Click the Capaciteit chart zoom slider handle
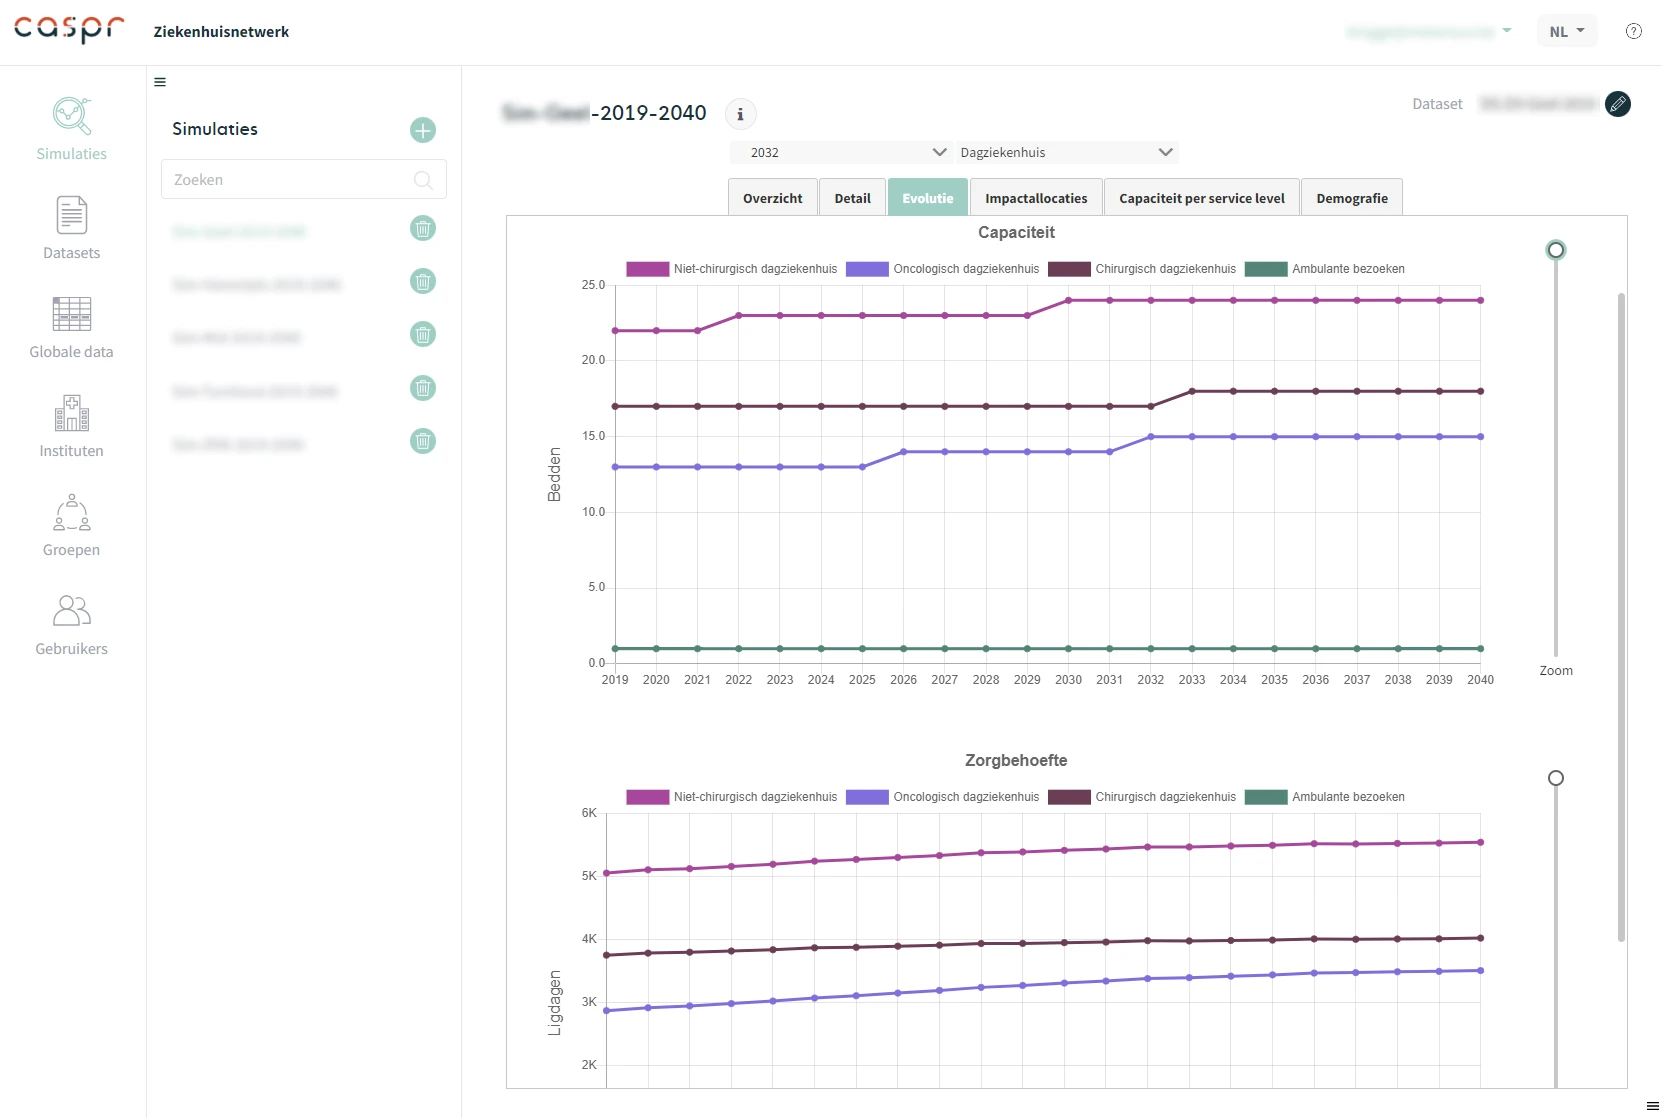This screenshot has width=1662, height=1118. coord(1555,250)
